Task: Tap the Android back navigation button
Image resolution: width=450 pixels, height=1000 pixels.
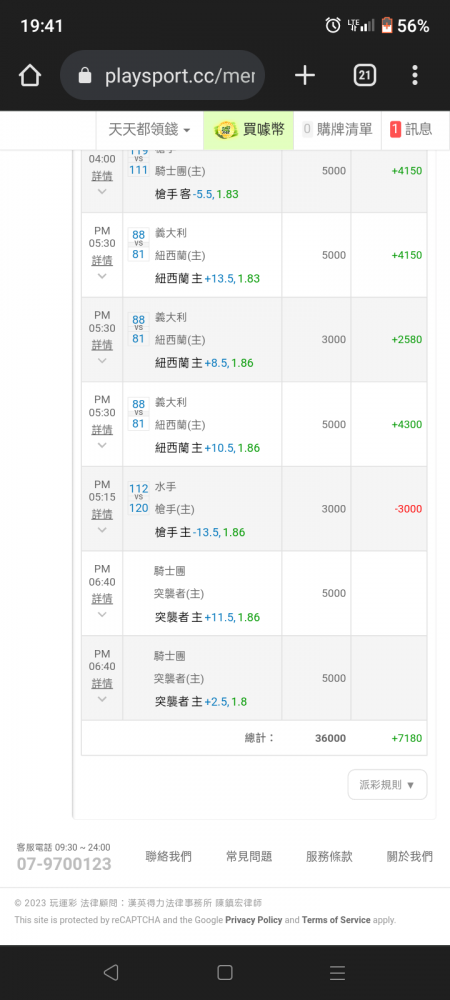Action: (111, 972)
